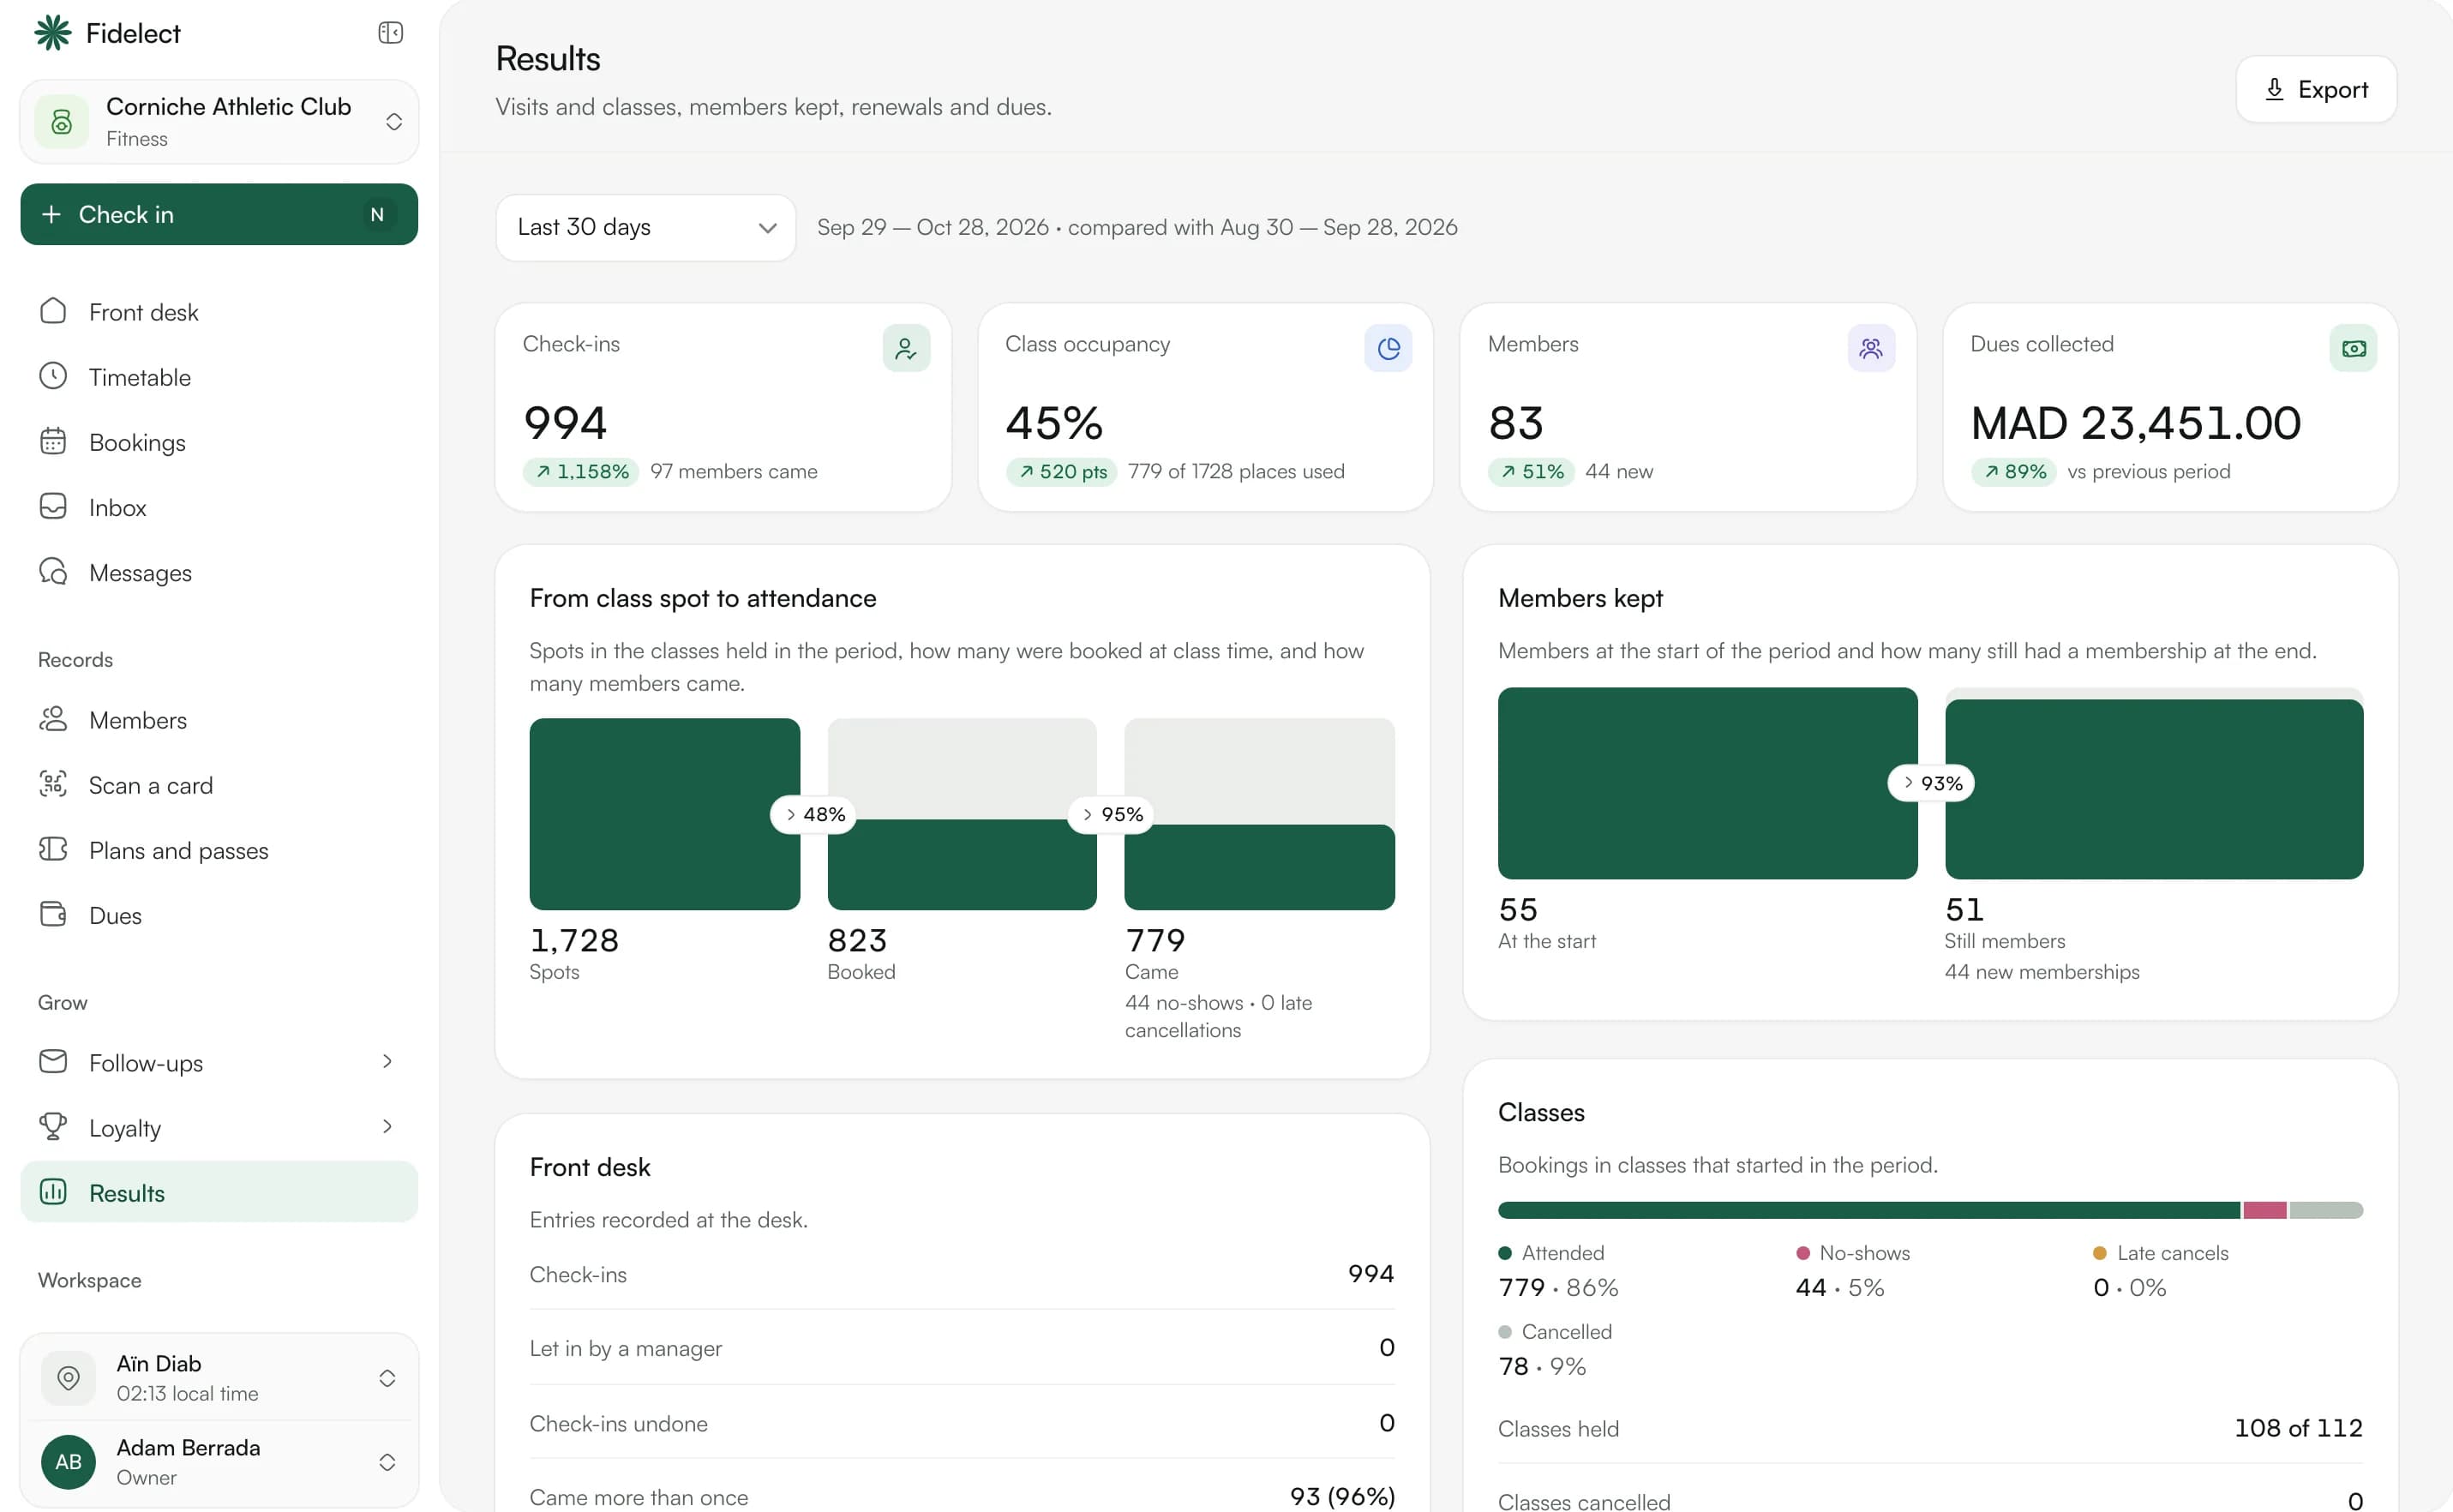
Task: Click the Members card group icon
Action: [1871, 348]
